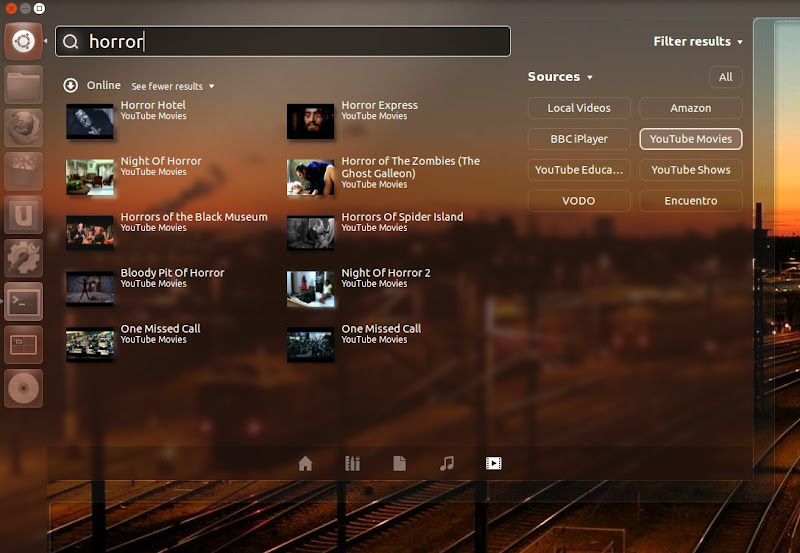Toggle YouTube Education source filter
The height and width of the screenshot is (553, 800).
[x=579, y=170]
